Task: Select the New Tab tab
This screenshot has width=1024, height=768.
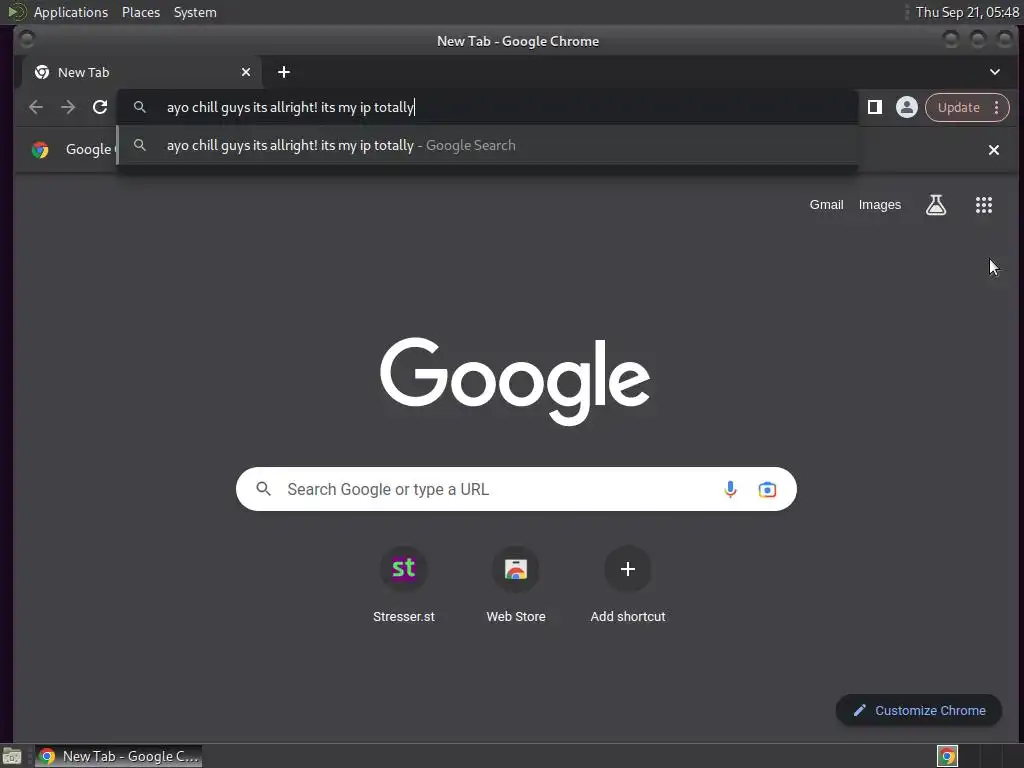Action: click(x=142, y=72)
